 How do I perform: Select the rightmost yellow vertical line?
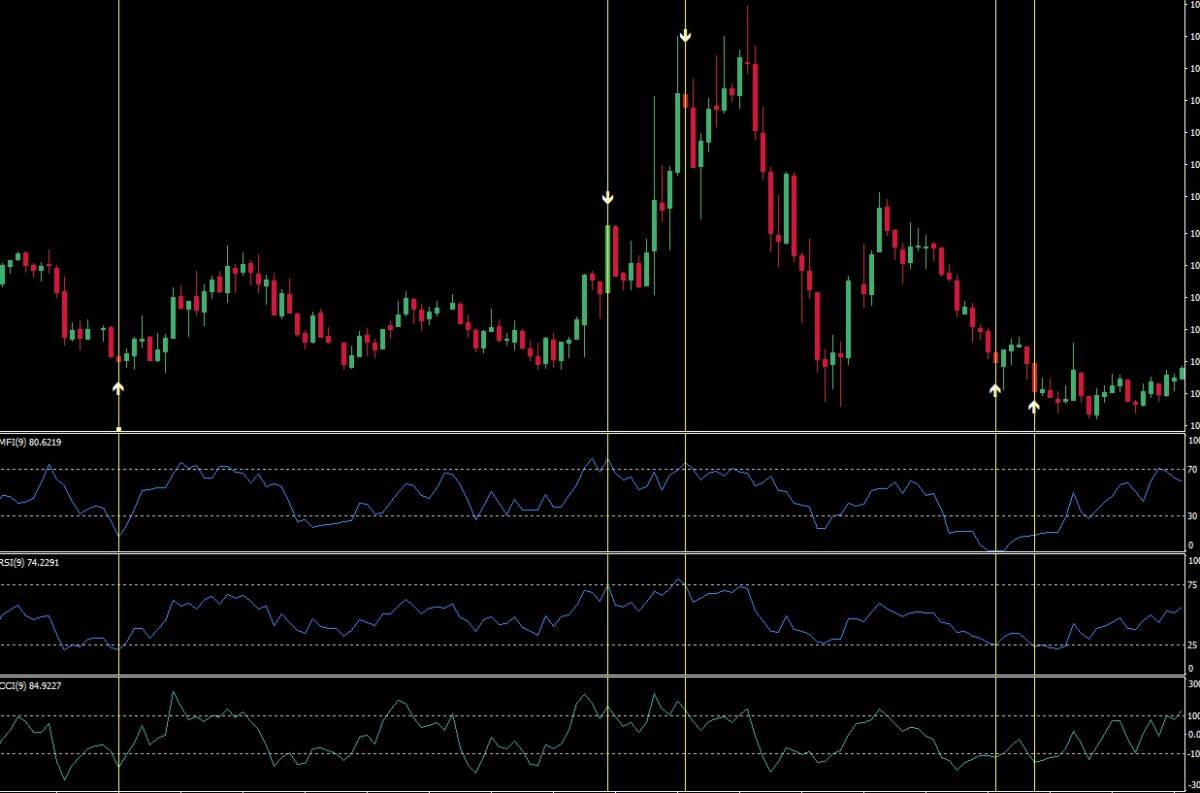[1034, 396]
